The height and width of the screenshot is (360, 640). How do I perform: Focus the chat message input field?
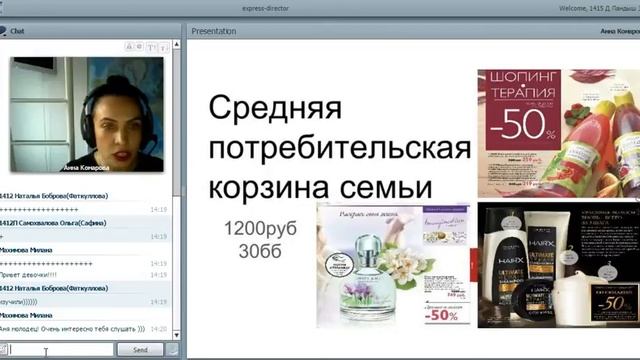coord(61,349)
